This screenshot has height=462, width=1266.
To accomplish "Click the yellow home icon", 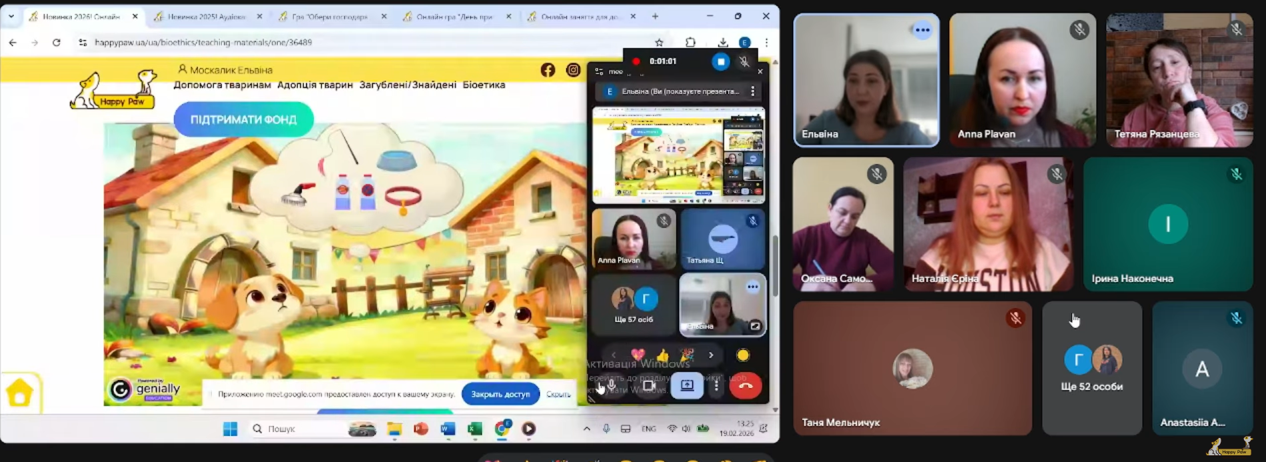I will click(19, 393).
